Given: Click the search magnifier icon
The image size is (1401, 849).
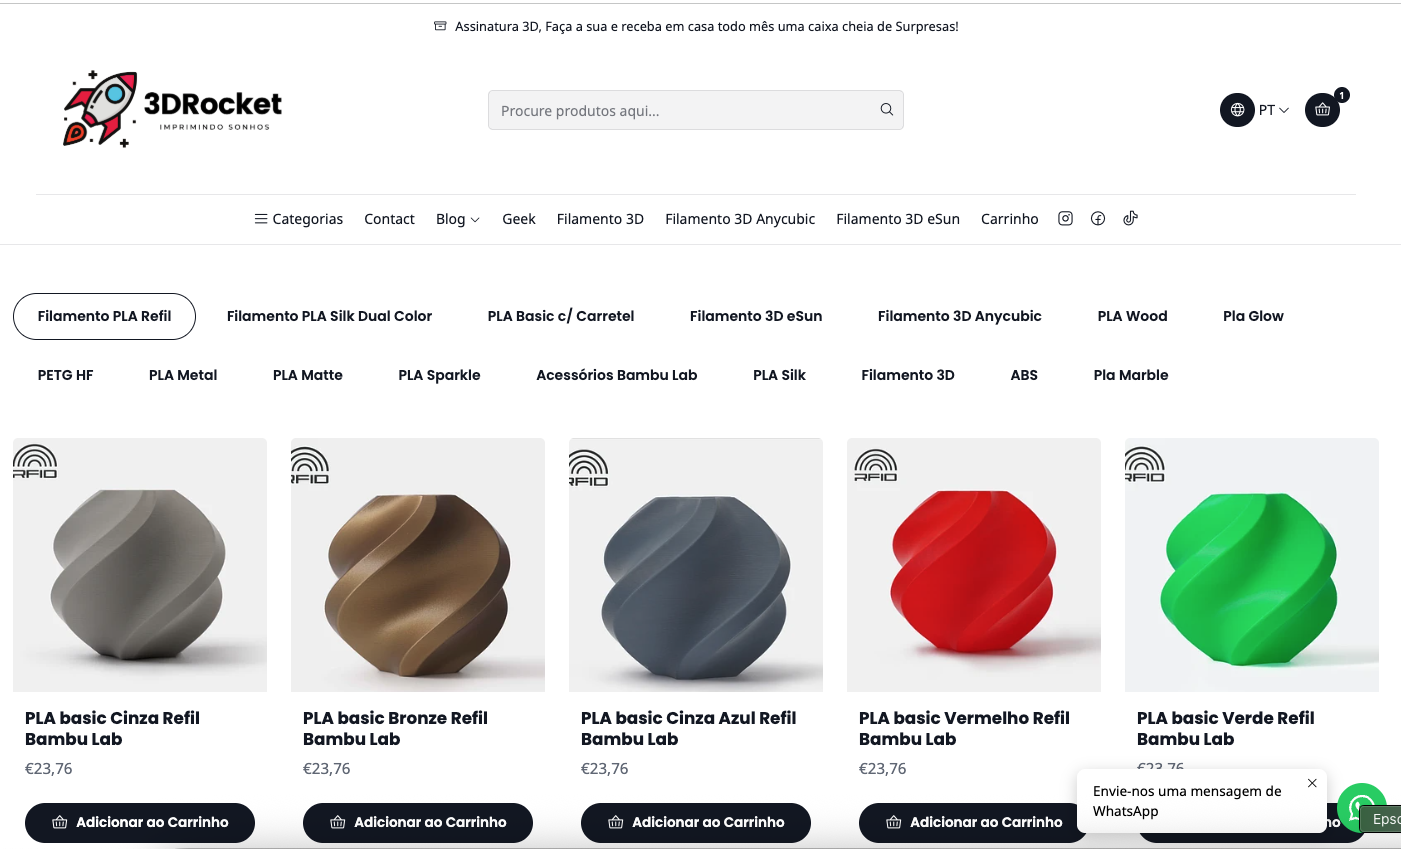Looking at the screenshot, I should click(886, 110).
